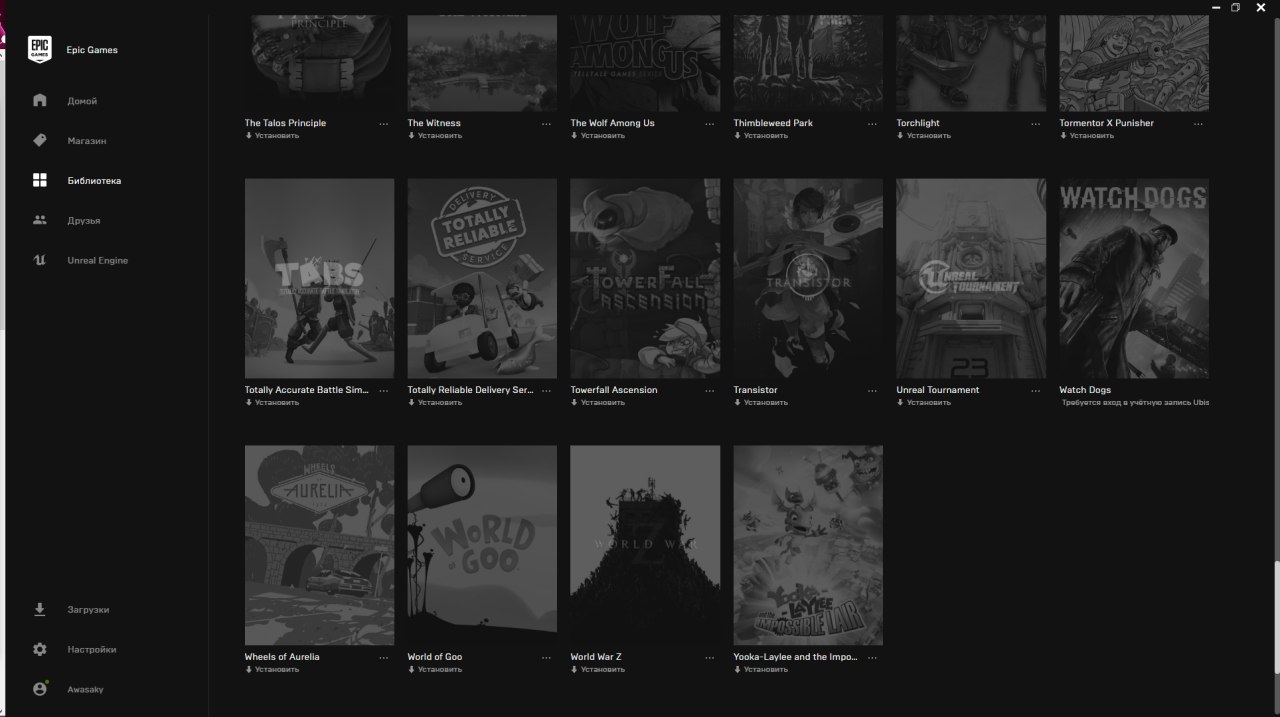Click Установить under Unreal Tournament
Viewport: 1280px width, 717px height.
coord(924,403)
